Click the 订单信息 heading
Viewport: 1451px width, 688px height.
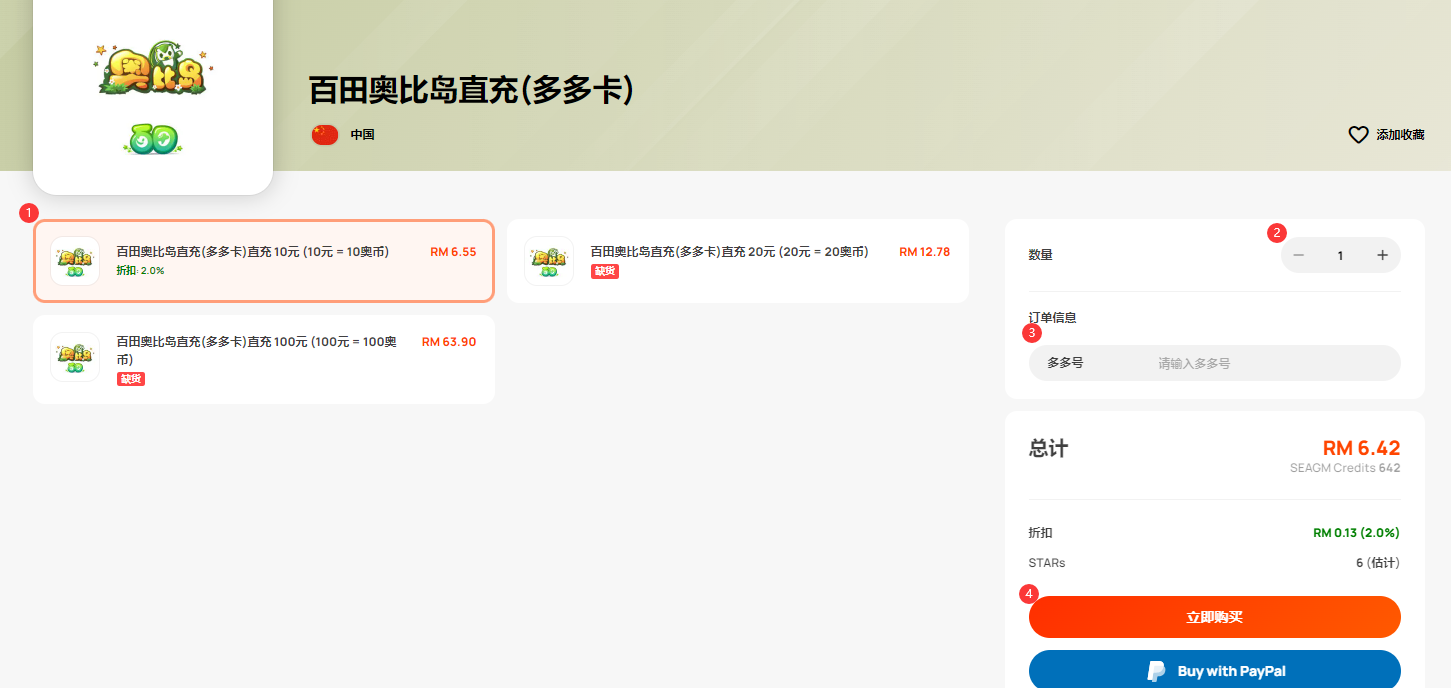tap(1052, 318)
